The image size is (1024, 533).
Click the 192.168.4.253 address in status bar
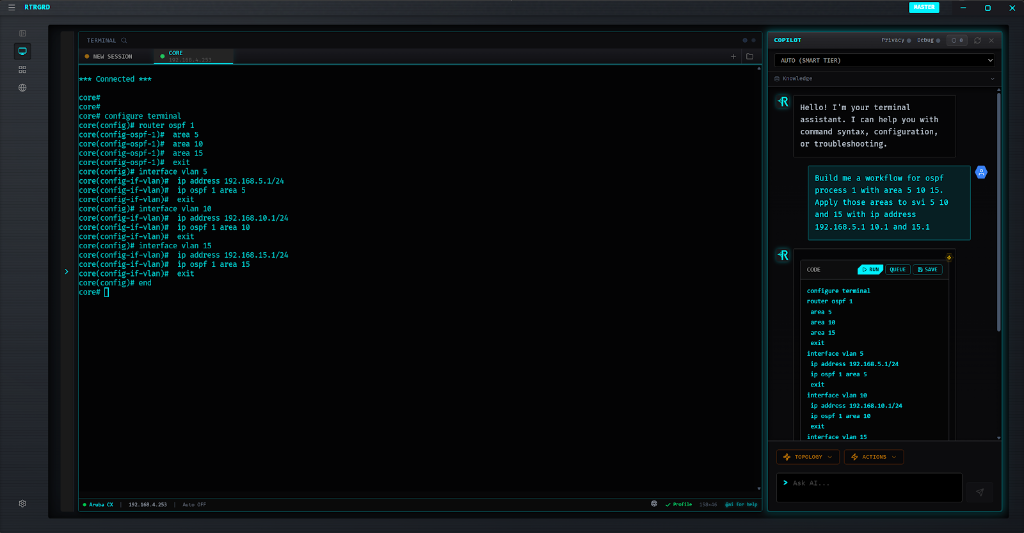click(148, 504)
